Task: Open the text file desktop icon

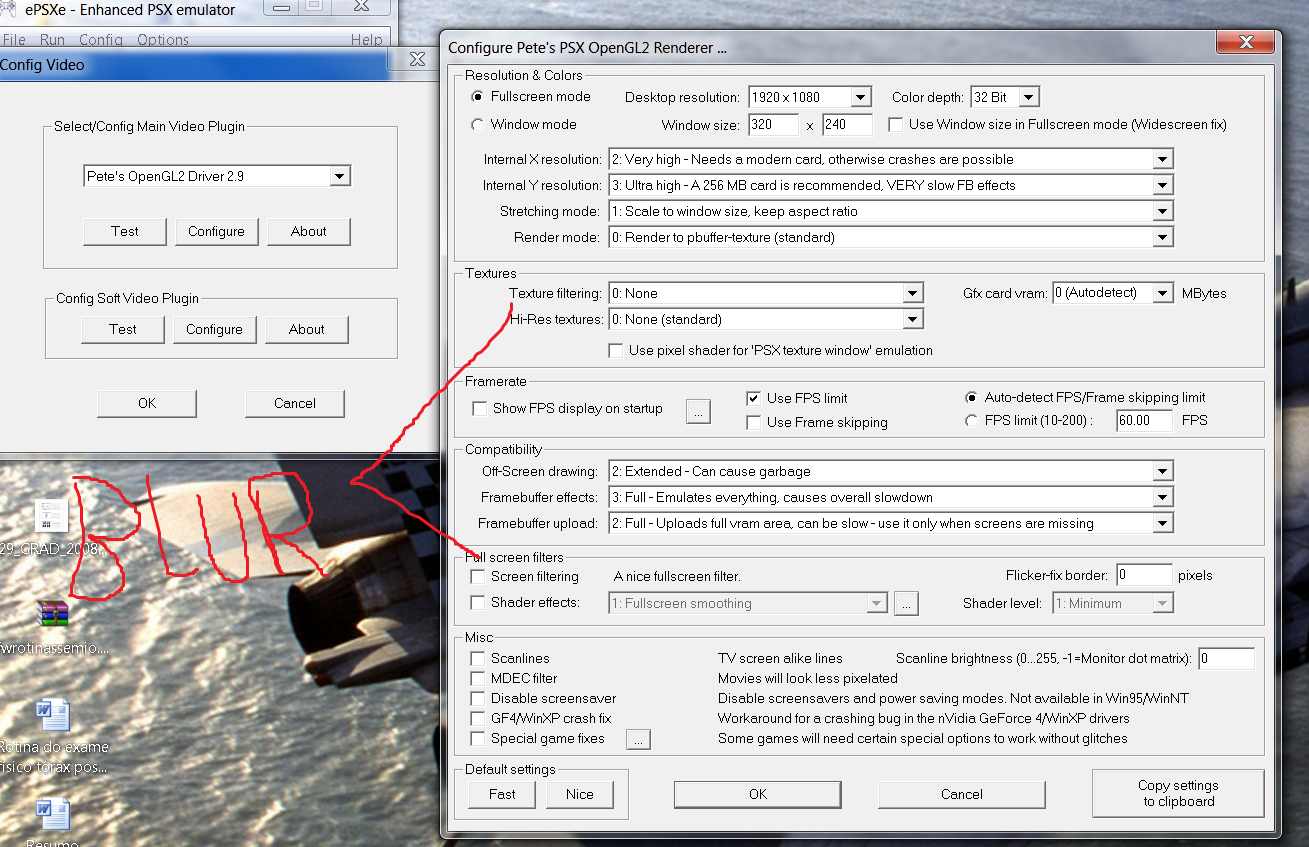Action: click(50, 516)
